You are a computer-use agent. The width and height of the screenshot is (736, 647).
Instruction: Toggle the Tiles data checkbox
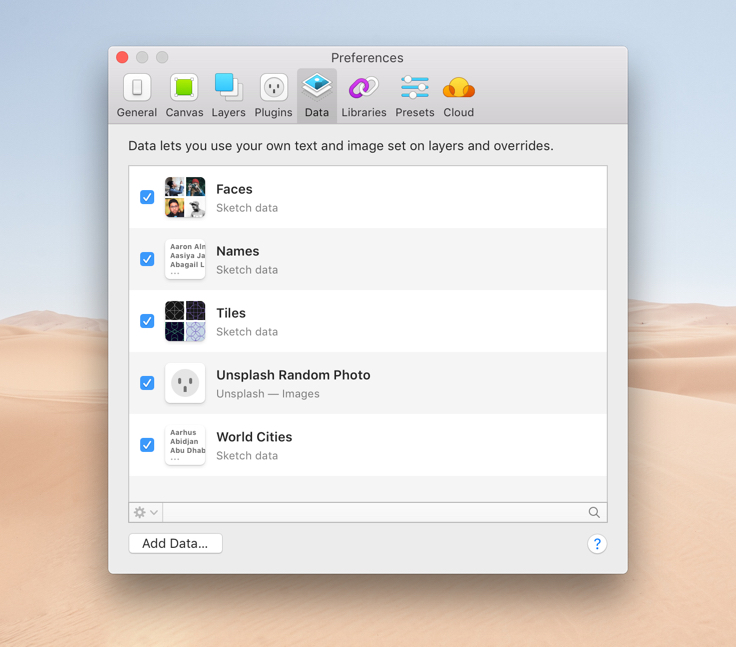pos(147,321)
